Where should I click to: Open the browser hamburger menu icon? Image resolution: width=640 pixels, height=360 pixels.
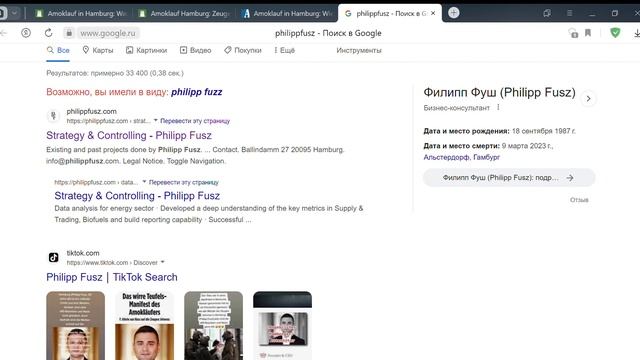tap(569, 13)
